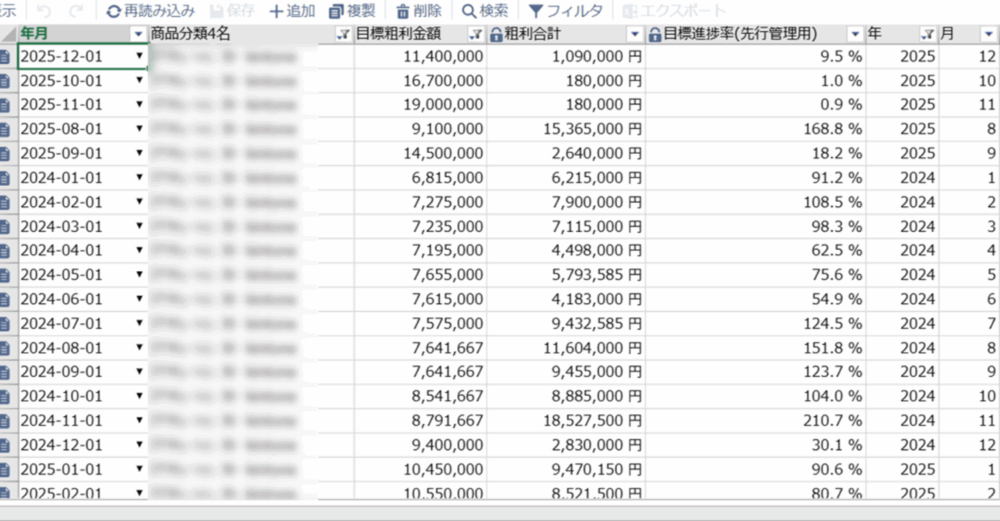Screen dimensions: 1000x521
Task: Add a new row with 追加
Action: (x=292, y=11)
